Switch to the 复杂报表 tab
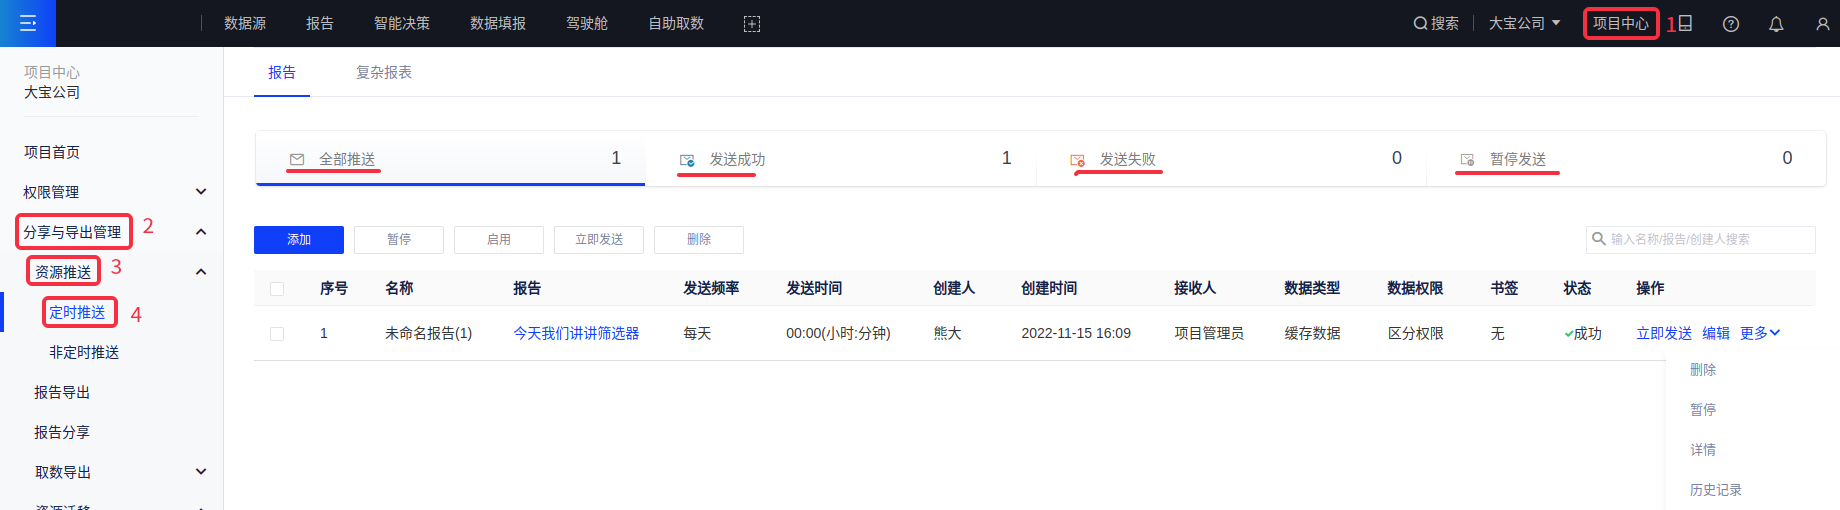Screen dimensions: 1840x510 click(x=384, y=73)
